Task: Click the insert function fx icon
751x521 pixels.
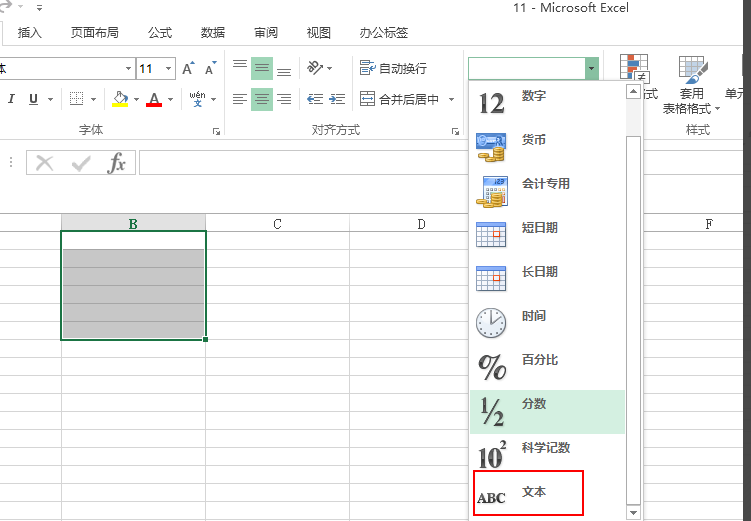Action: [x=116, y=163]
